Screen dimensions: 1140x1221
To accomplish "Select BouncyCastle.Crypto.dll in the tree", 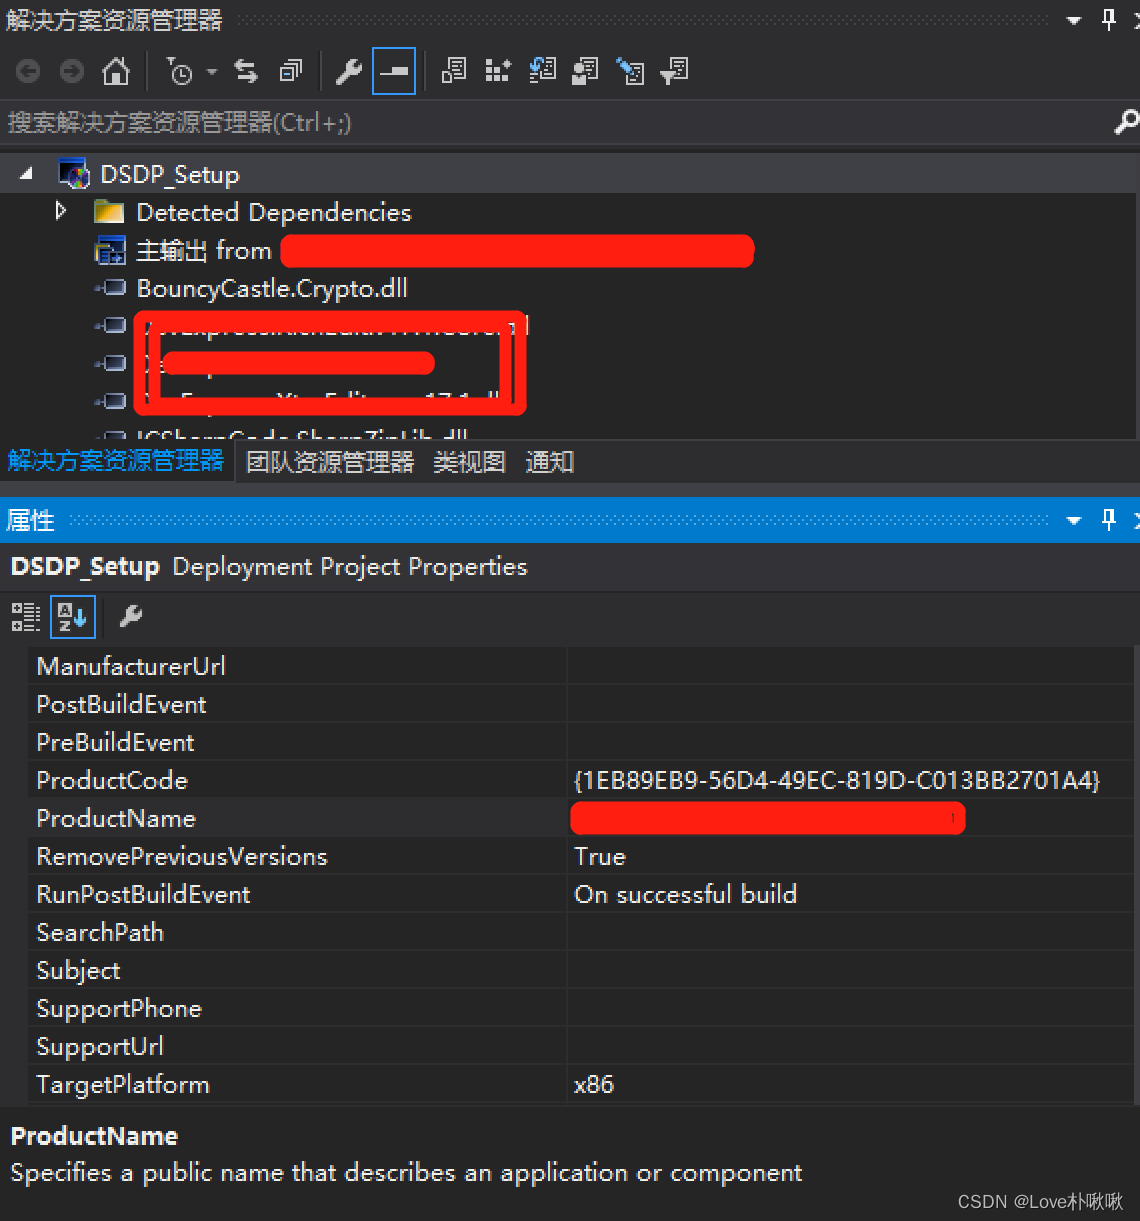I will click(x=272, y=289).
